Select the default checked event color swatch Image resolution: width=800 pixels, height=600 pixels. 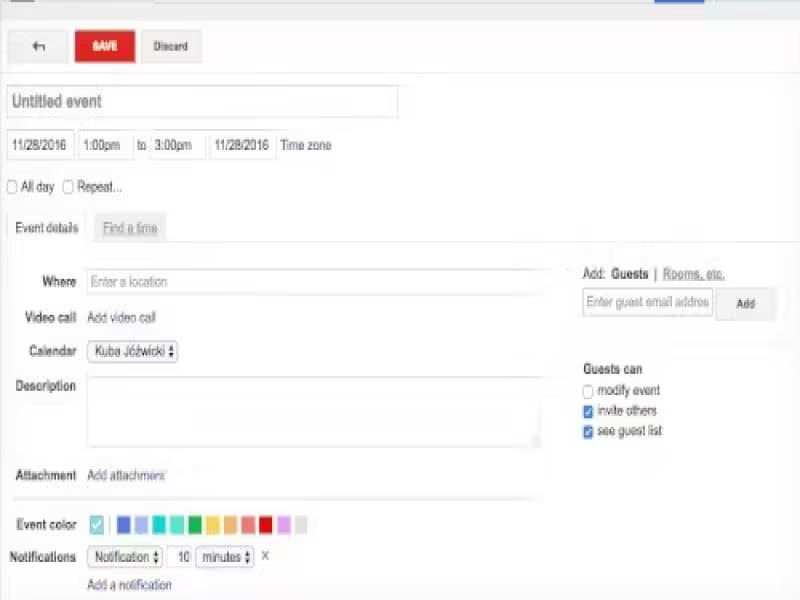coord(96,524)
